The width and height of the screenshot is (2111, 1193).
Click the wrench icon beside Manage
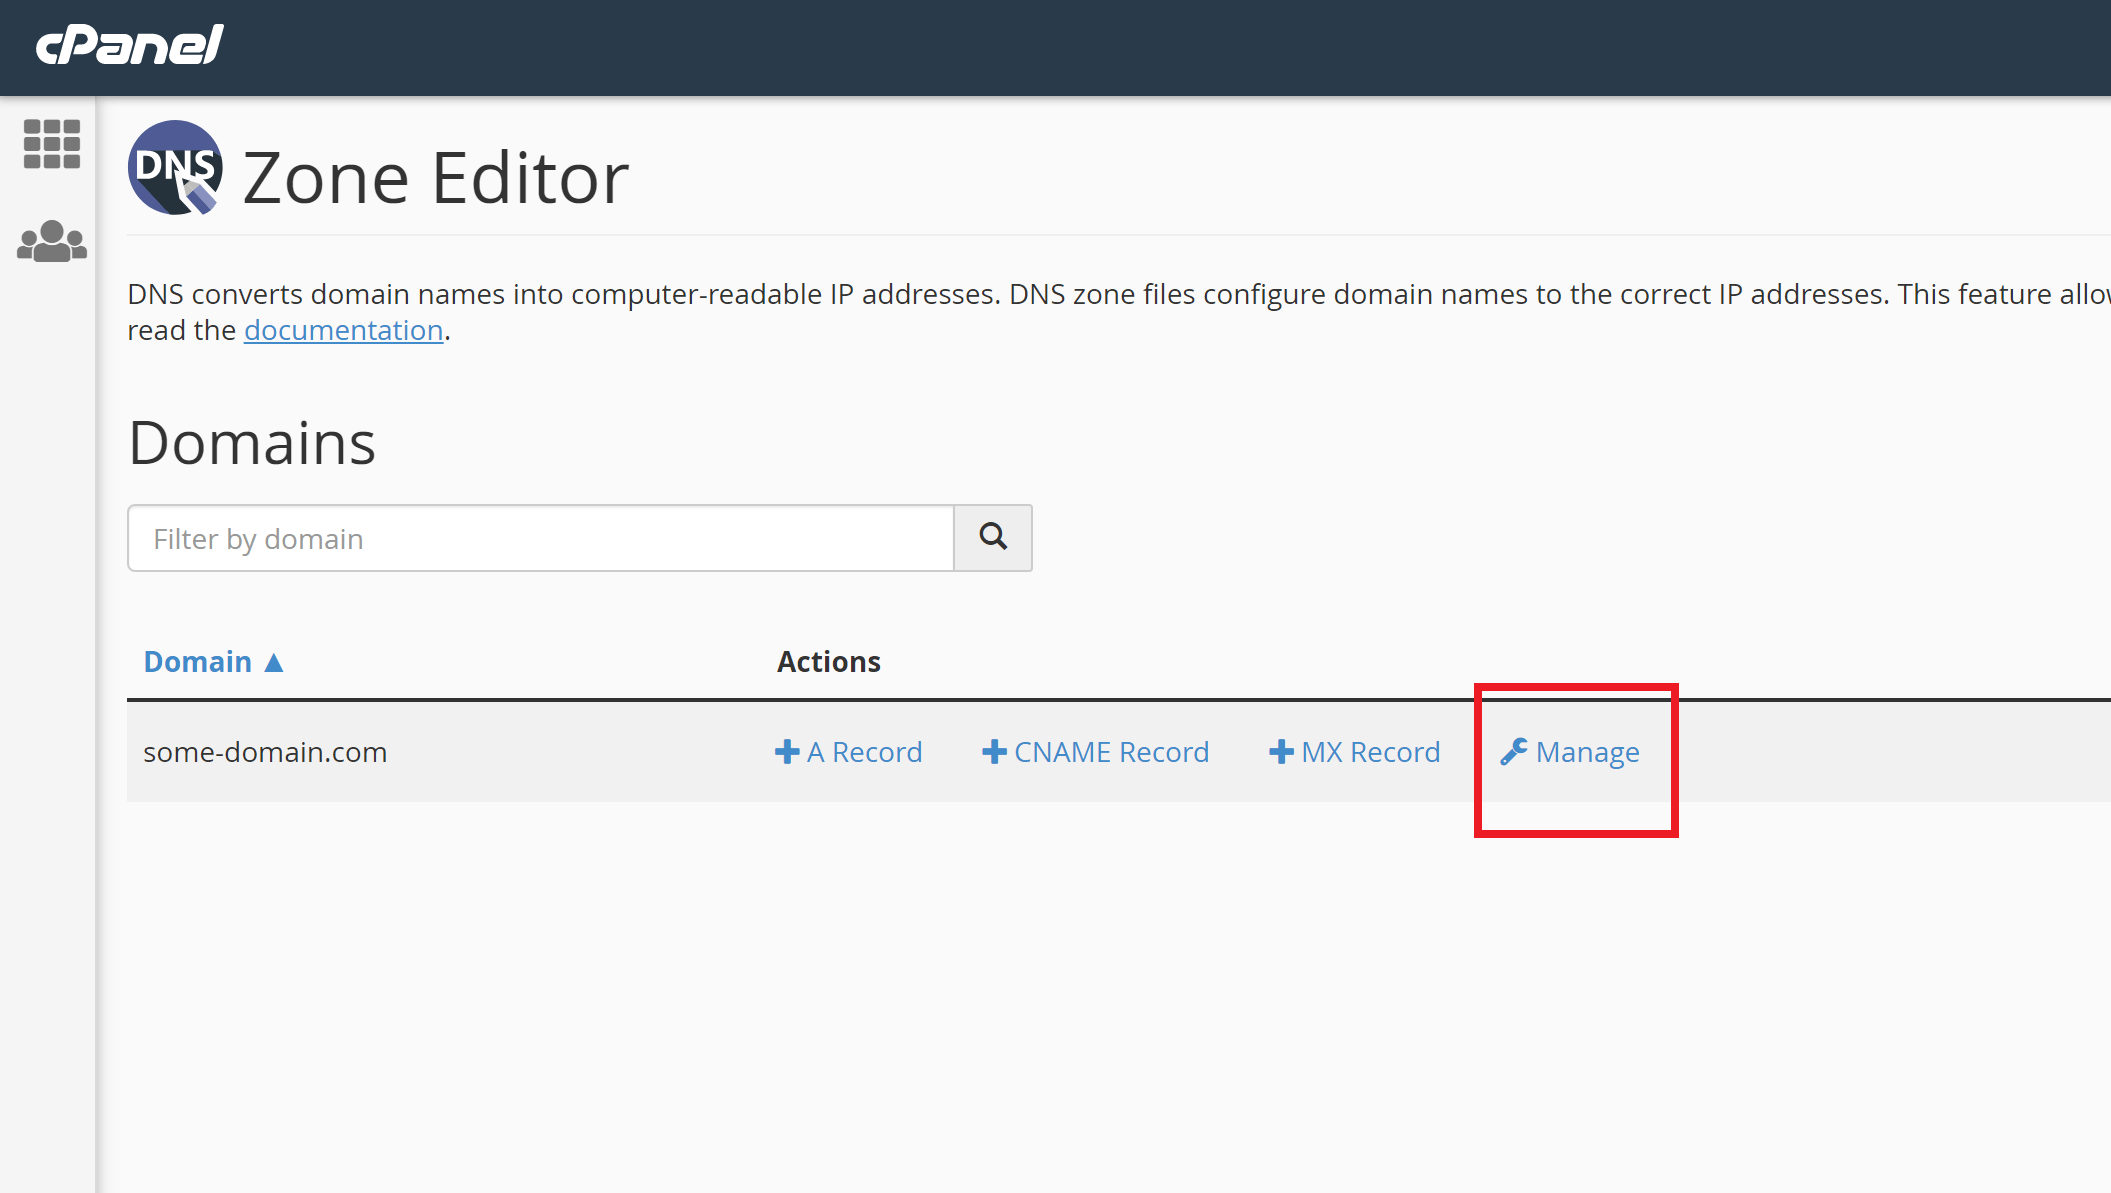coord(1514,752)
